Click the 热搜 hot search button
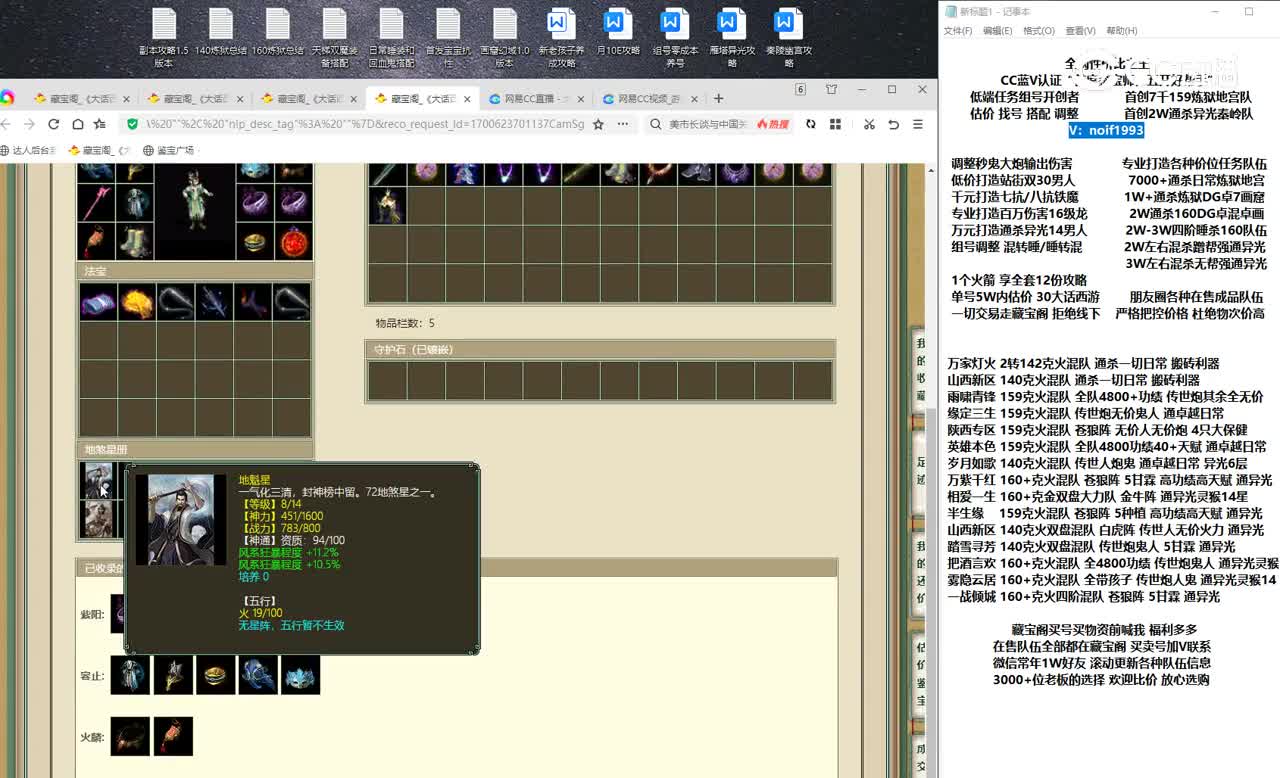The image size is (1280, 778). 773,124
